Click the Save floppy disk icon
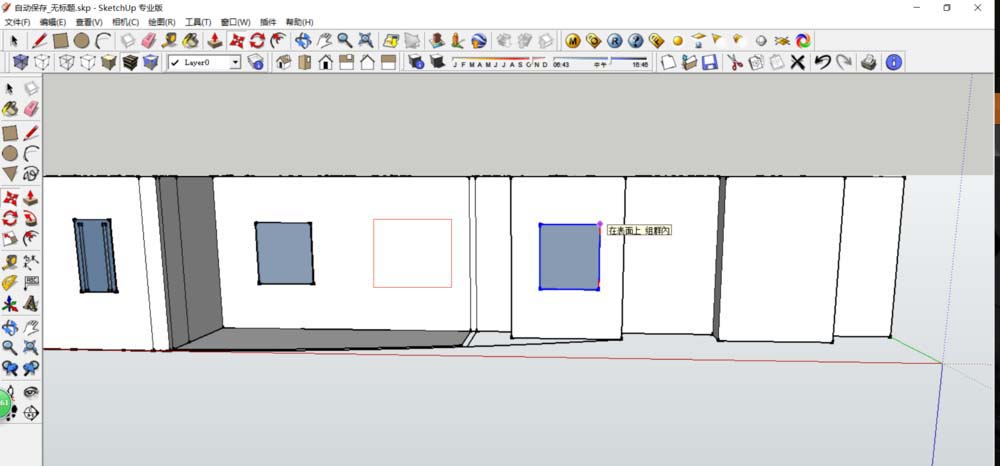 710,63
